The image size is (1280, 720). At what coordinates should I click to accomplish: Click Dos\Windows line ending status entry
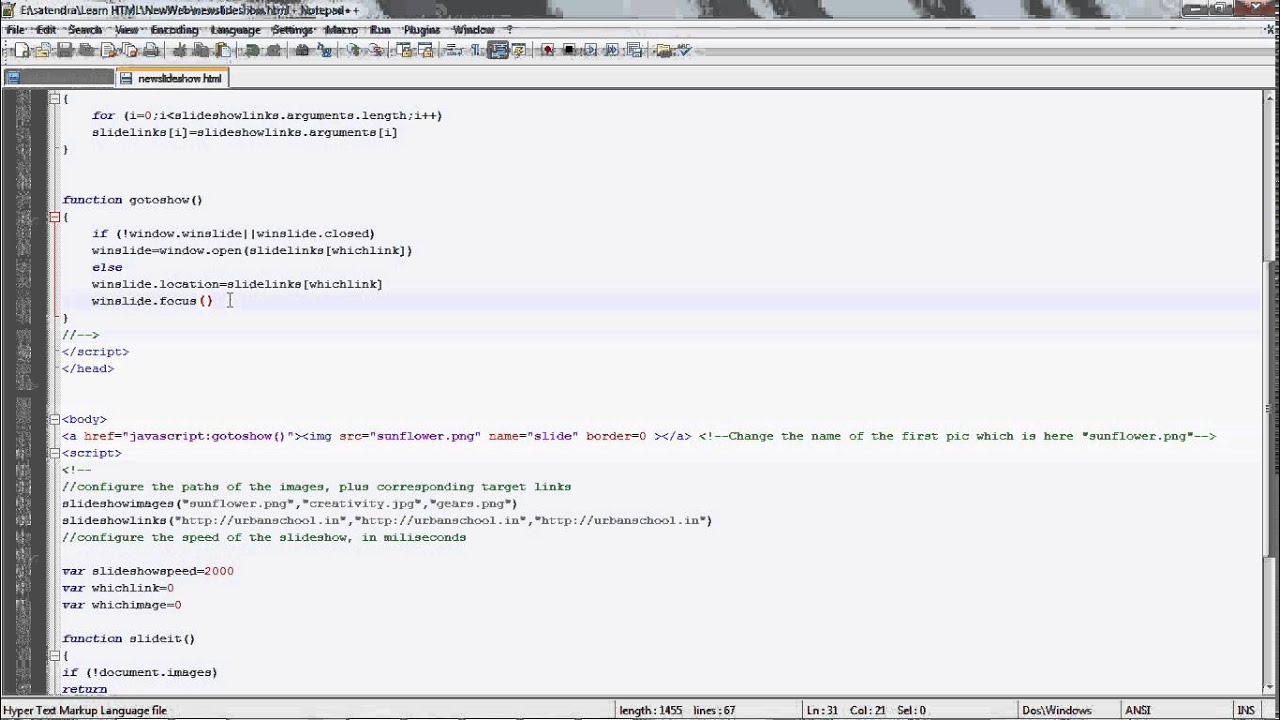point(1056,711)
